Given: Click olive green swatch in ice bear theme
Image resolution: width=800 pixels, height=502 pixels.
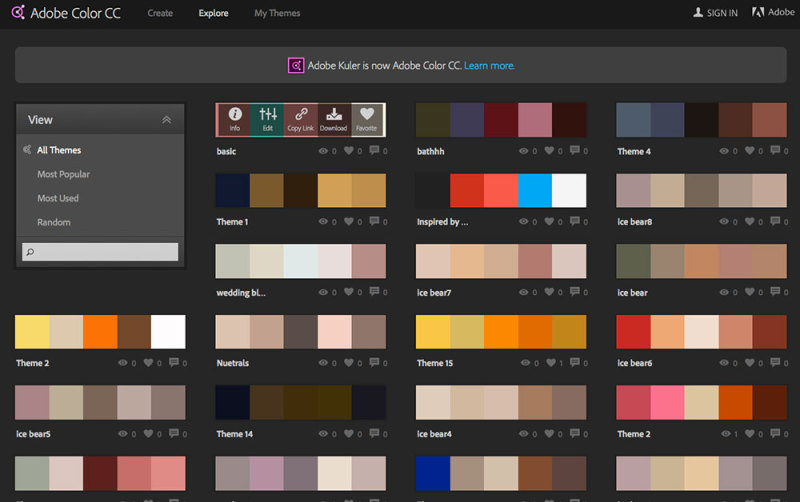Looking at the screenshot, I should 633,261.
